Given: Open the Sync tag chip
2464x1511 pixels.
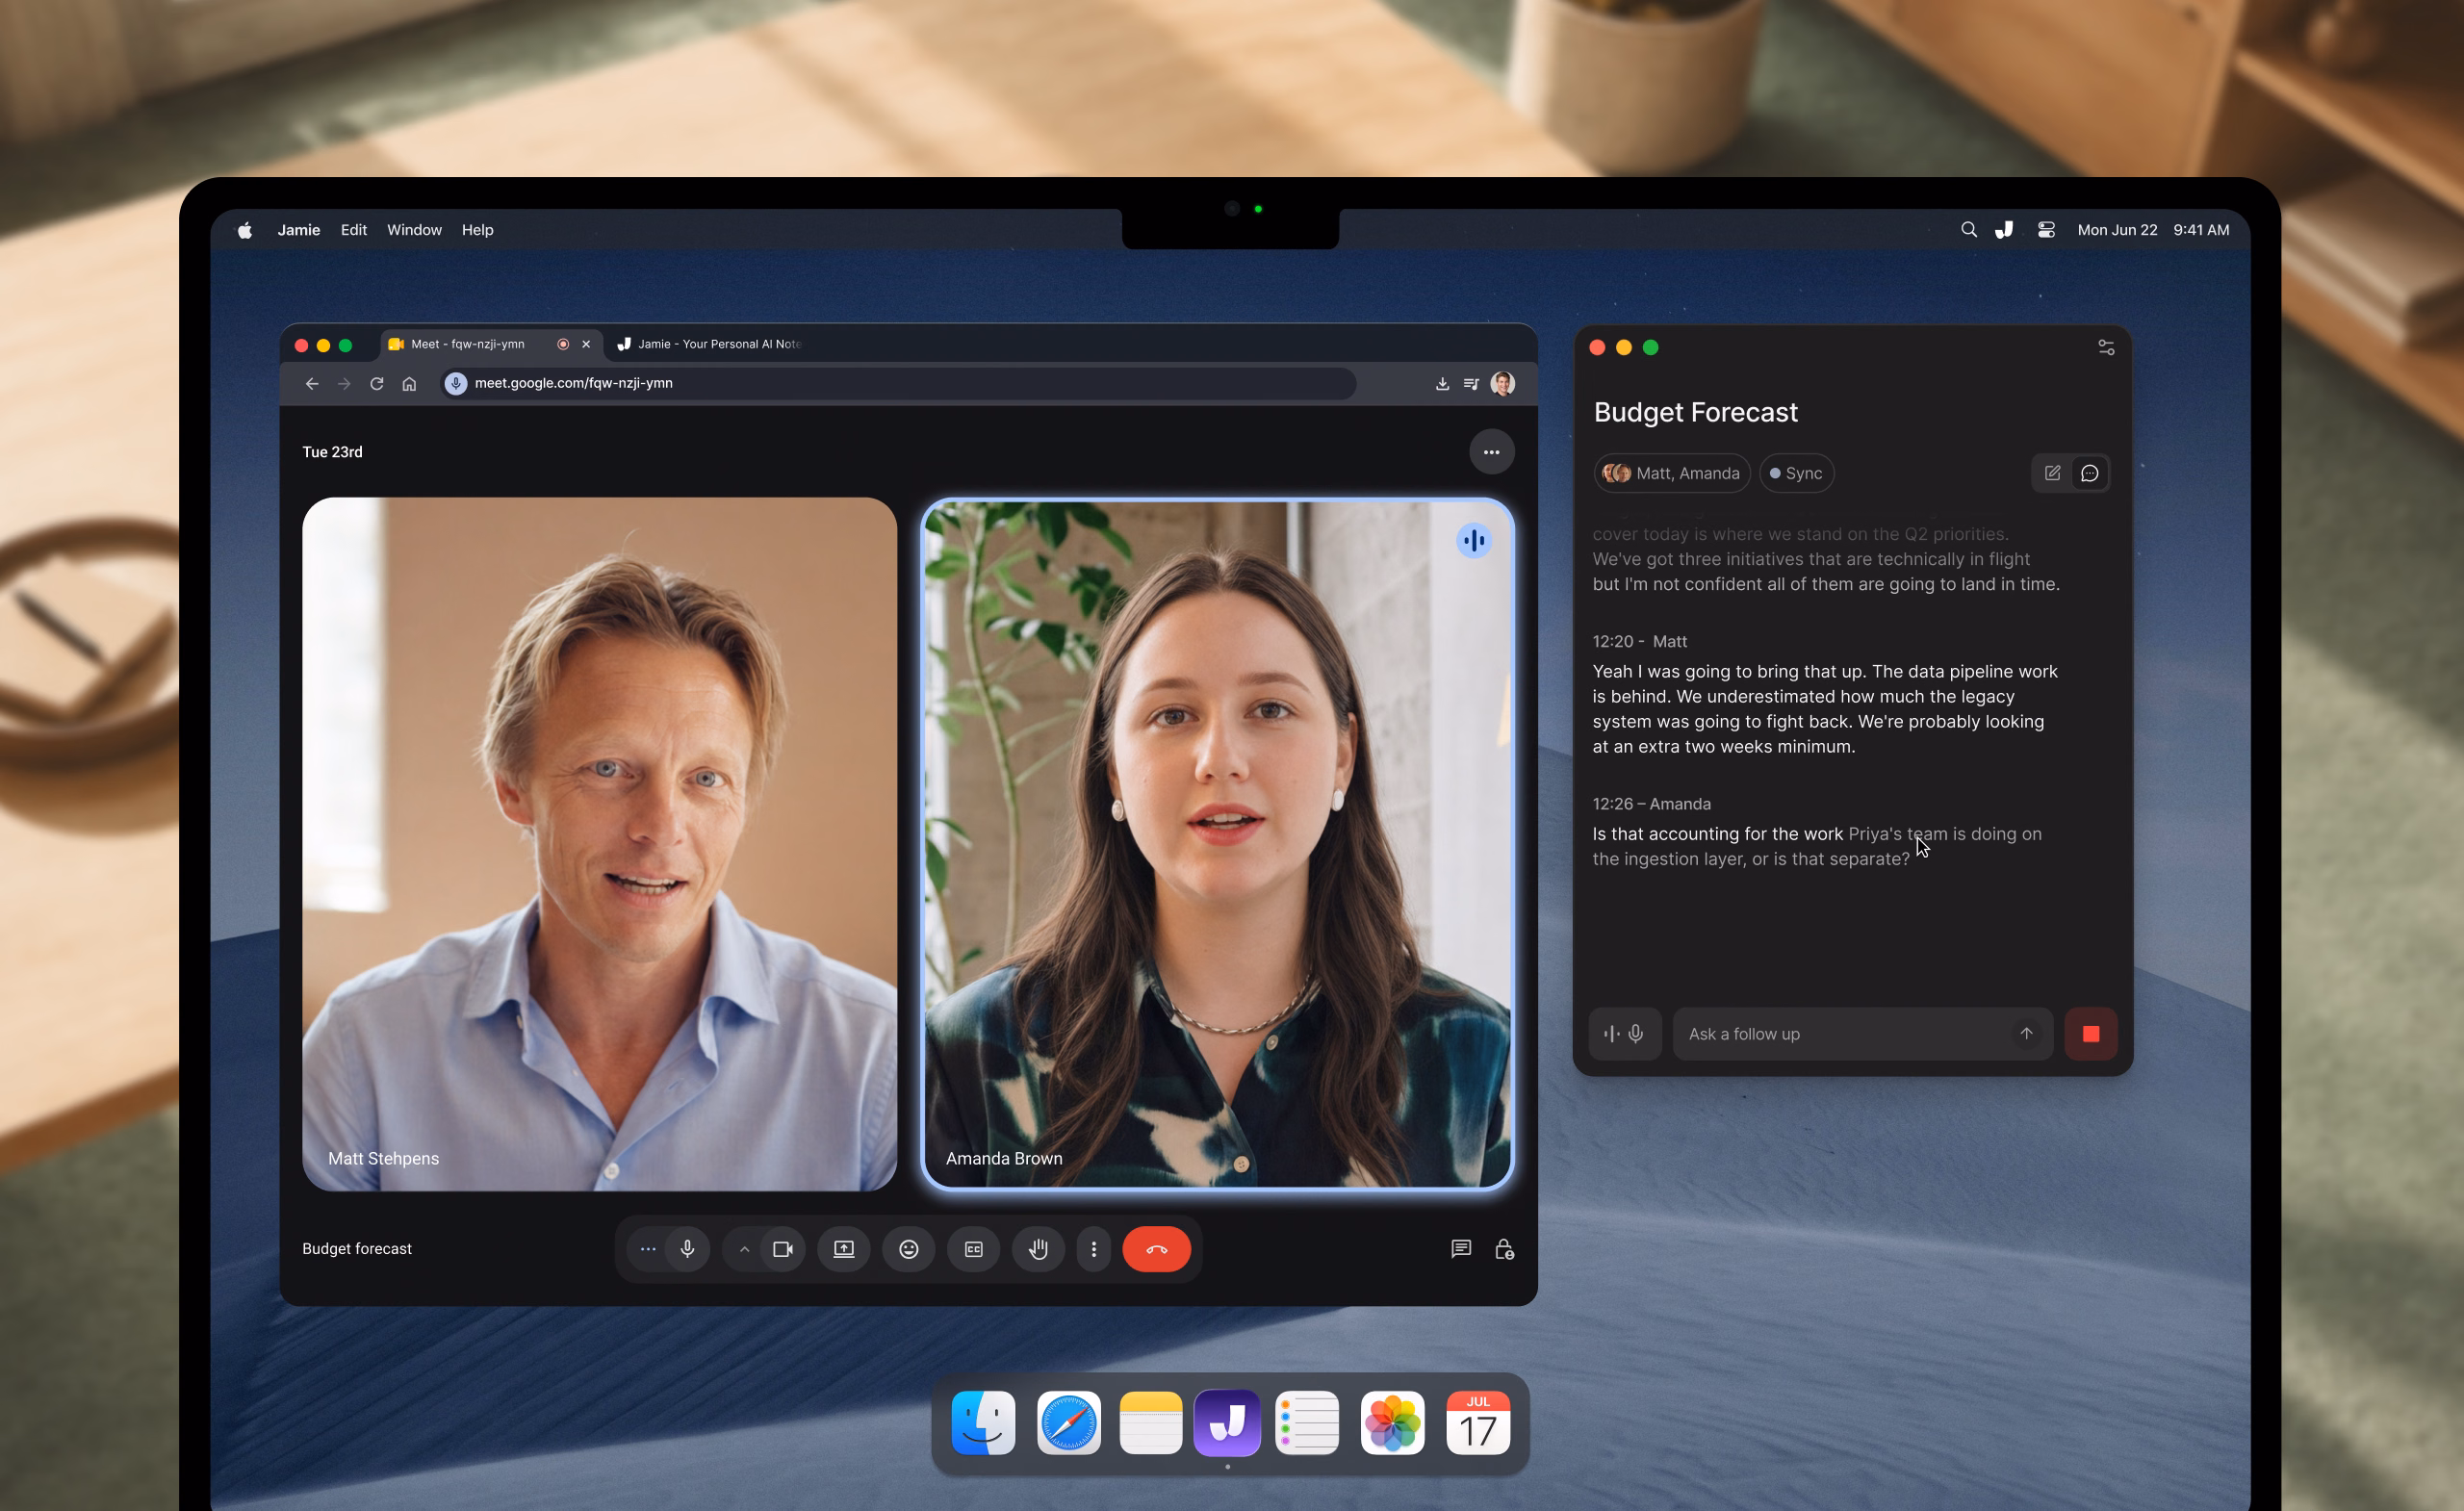Looking at the screenshot, I should click(1797, 474).
